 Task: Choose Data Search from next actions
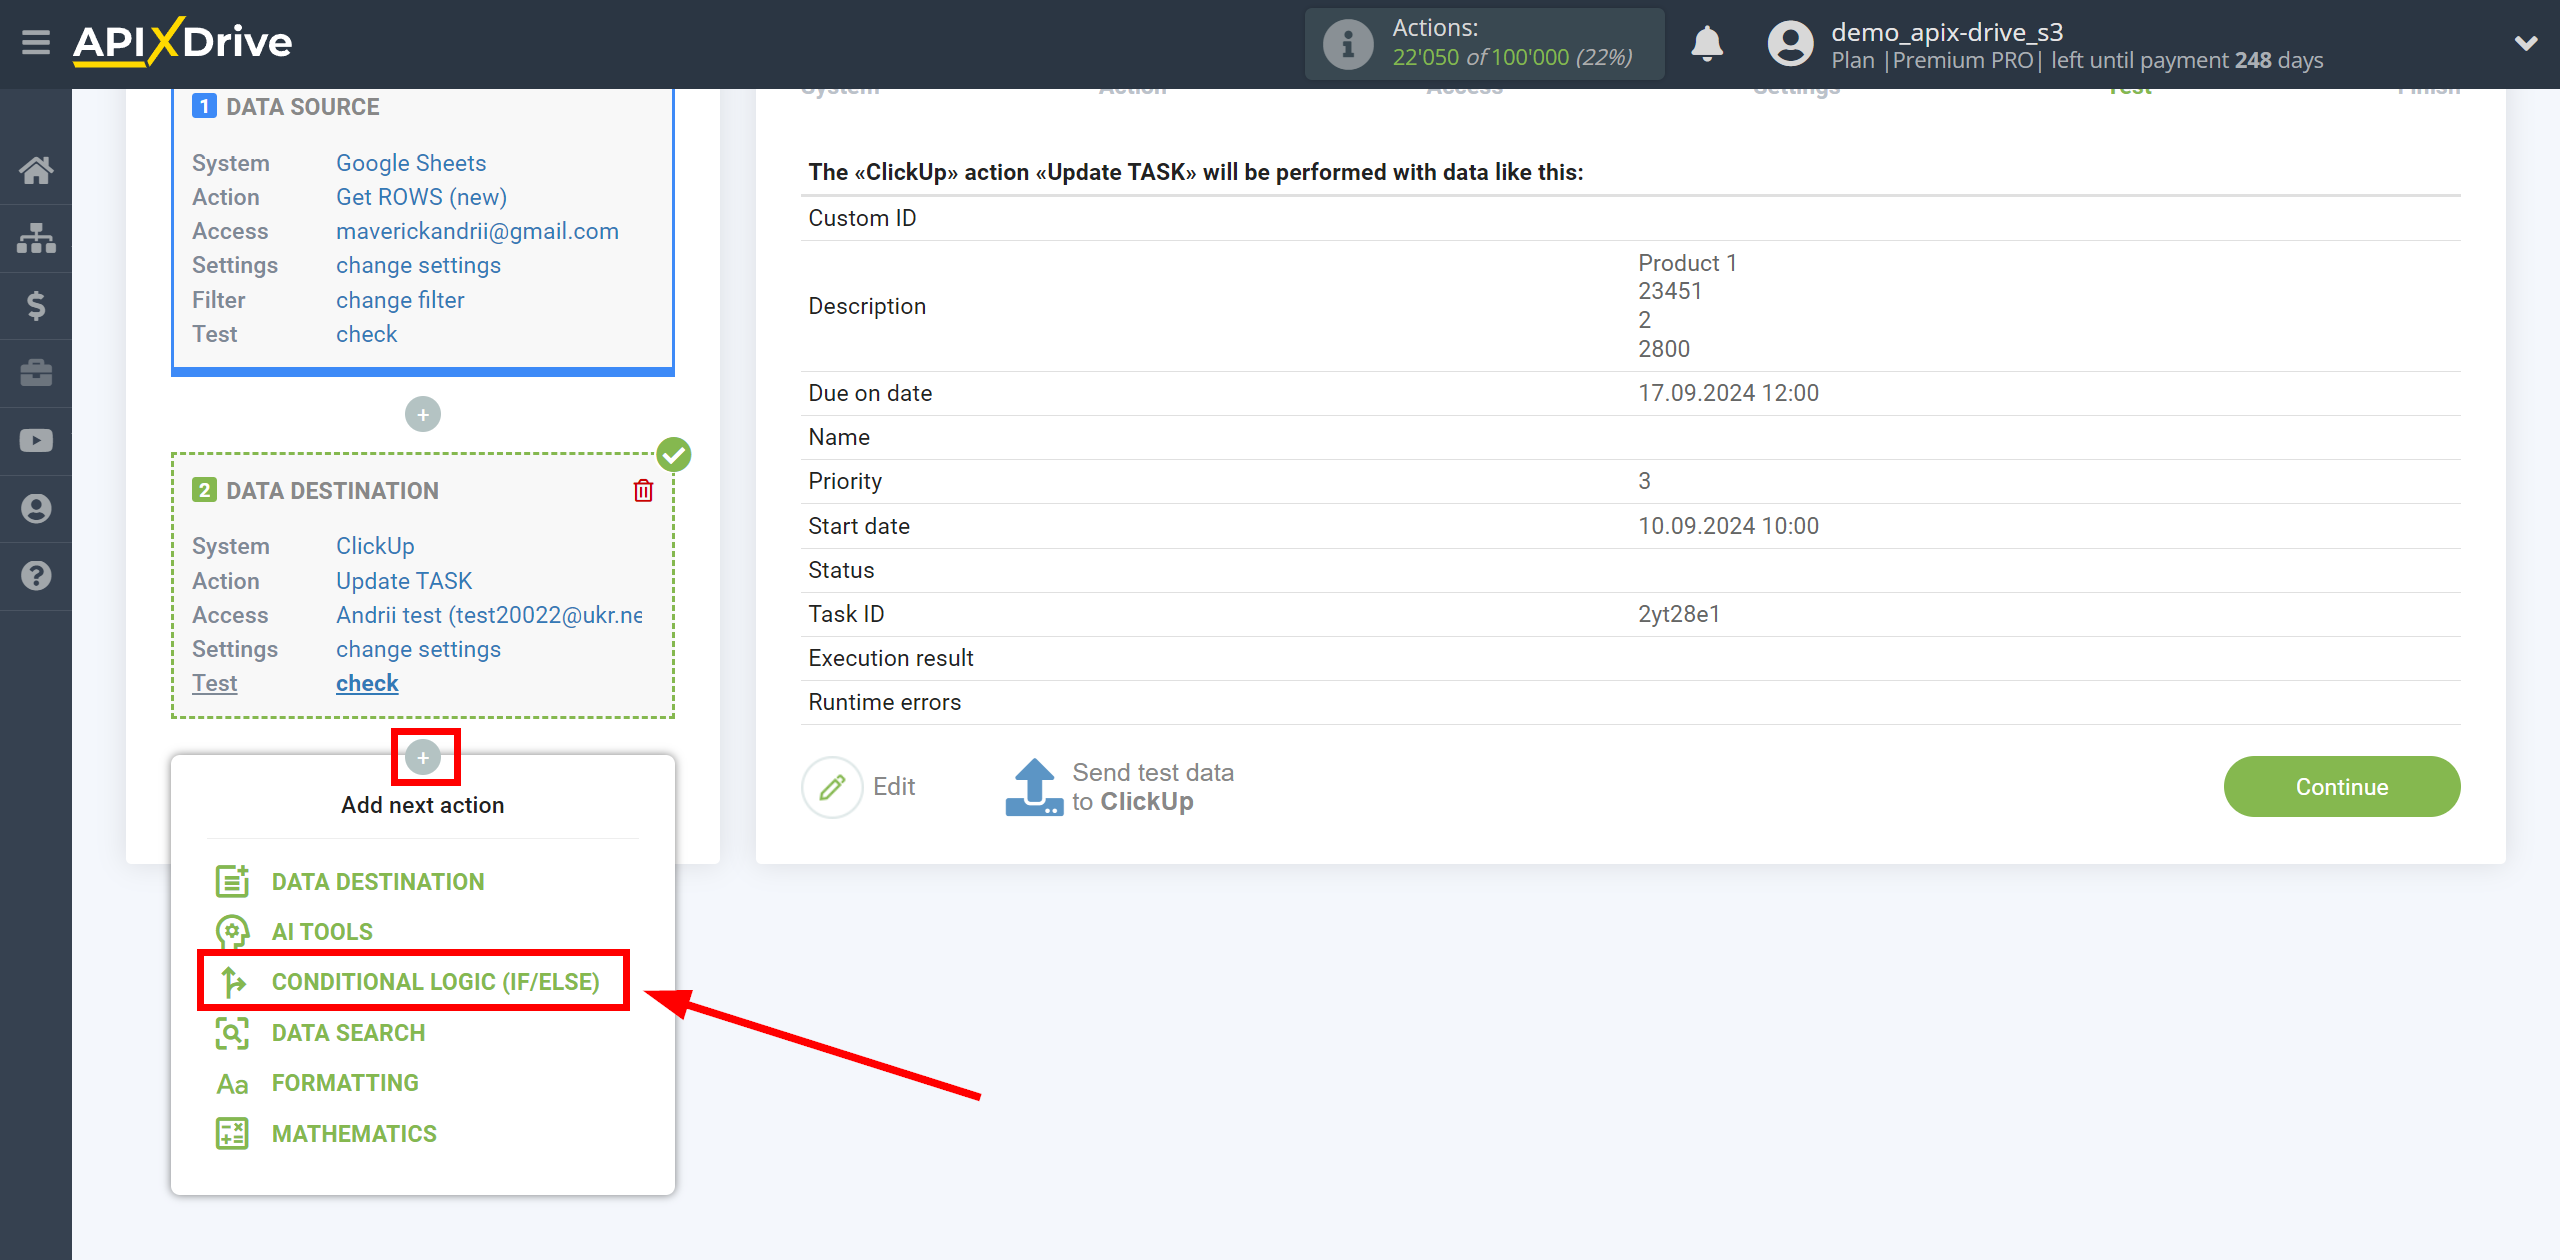pyautogui.click(x=348, y=1033)
